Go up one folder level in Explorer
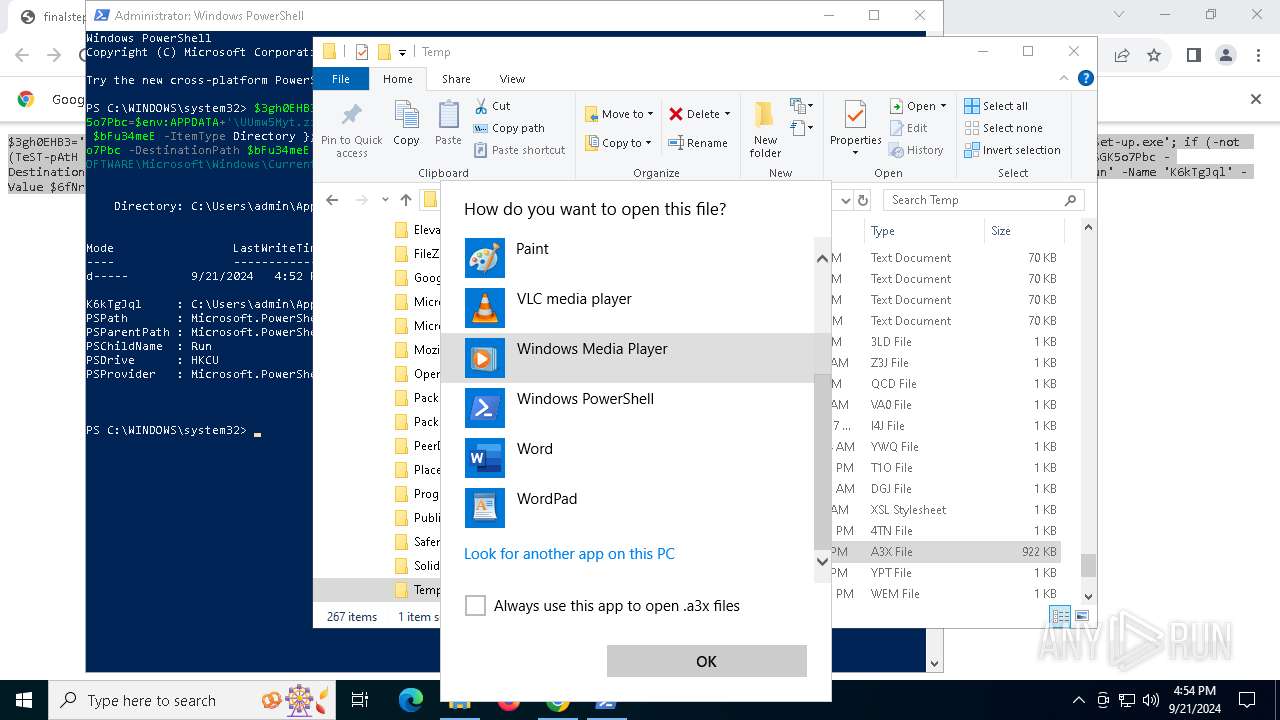1280x720 pixels. 405,200
